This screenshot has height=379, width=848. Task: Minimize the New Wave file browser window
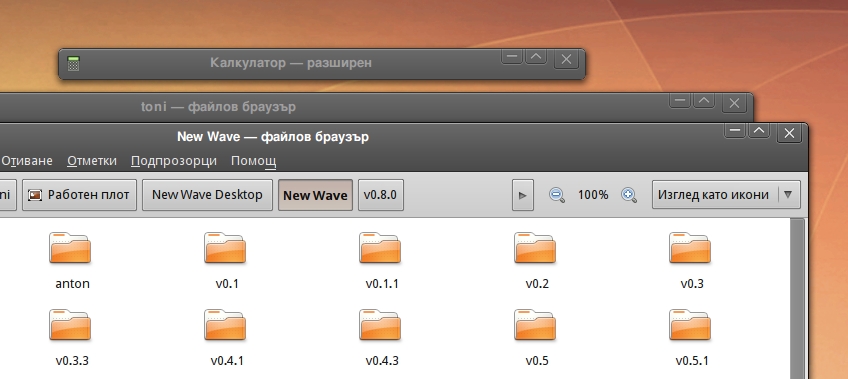(x=735, y=130)
